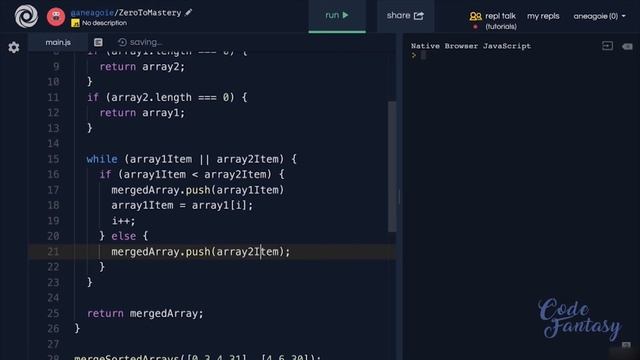640x360 pixels.
Task: Expand the aneagoie account dropdown
Action: pyautogui.click(x=599, y=16)
